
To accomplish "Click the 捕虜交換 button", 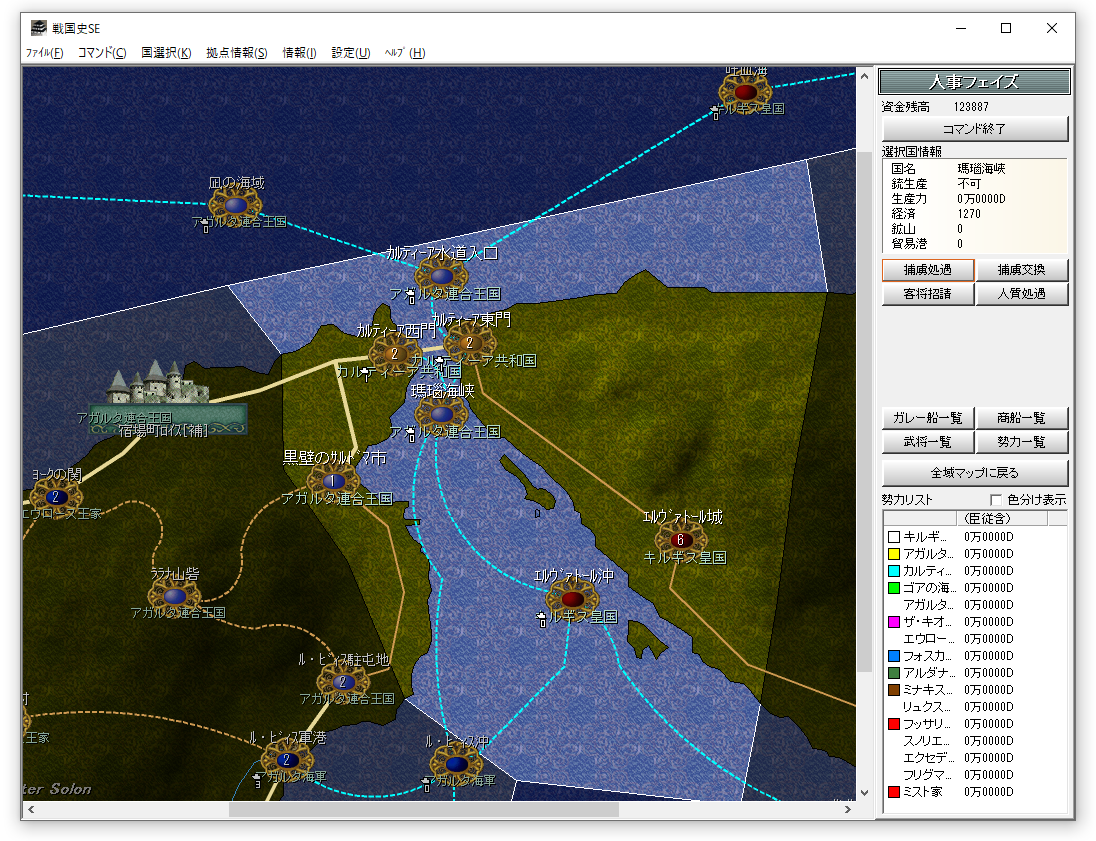I will pos(1021,270).
